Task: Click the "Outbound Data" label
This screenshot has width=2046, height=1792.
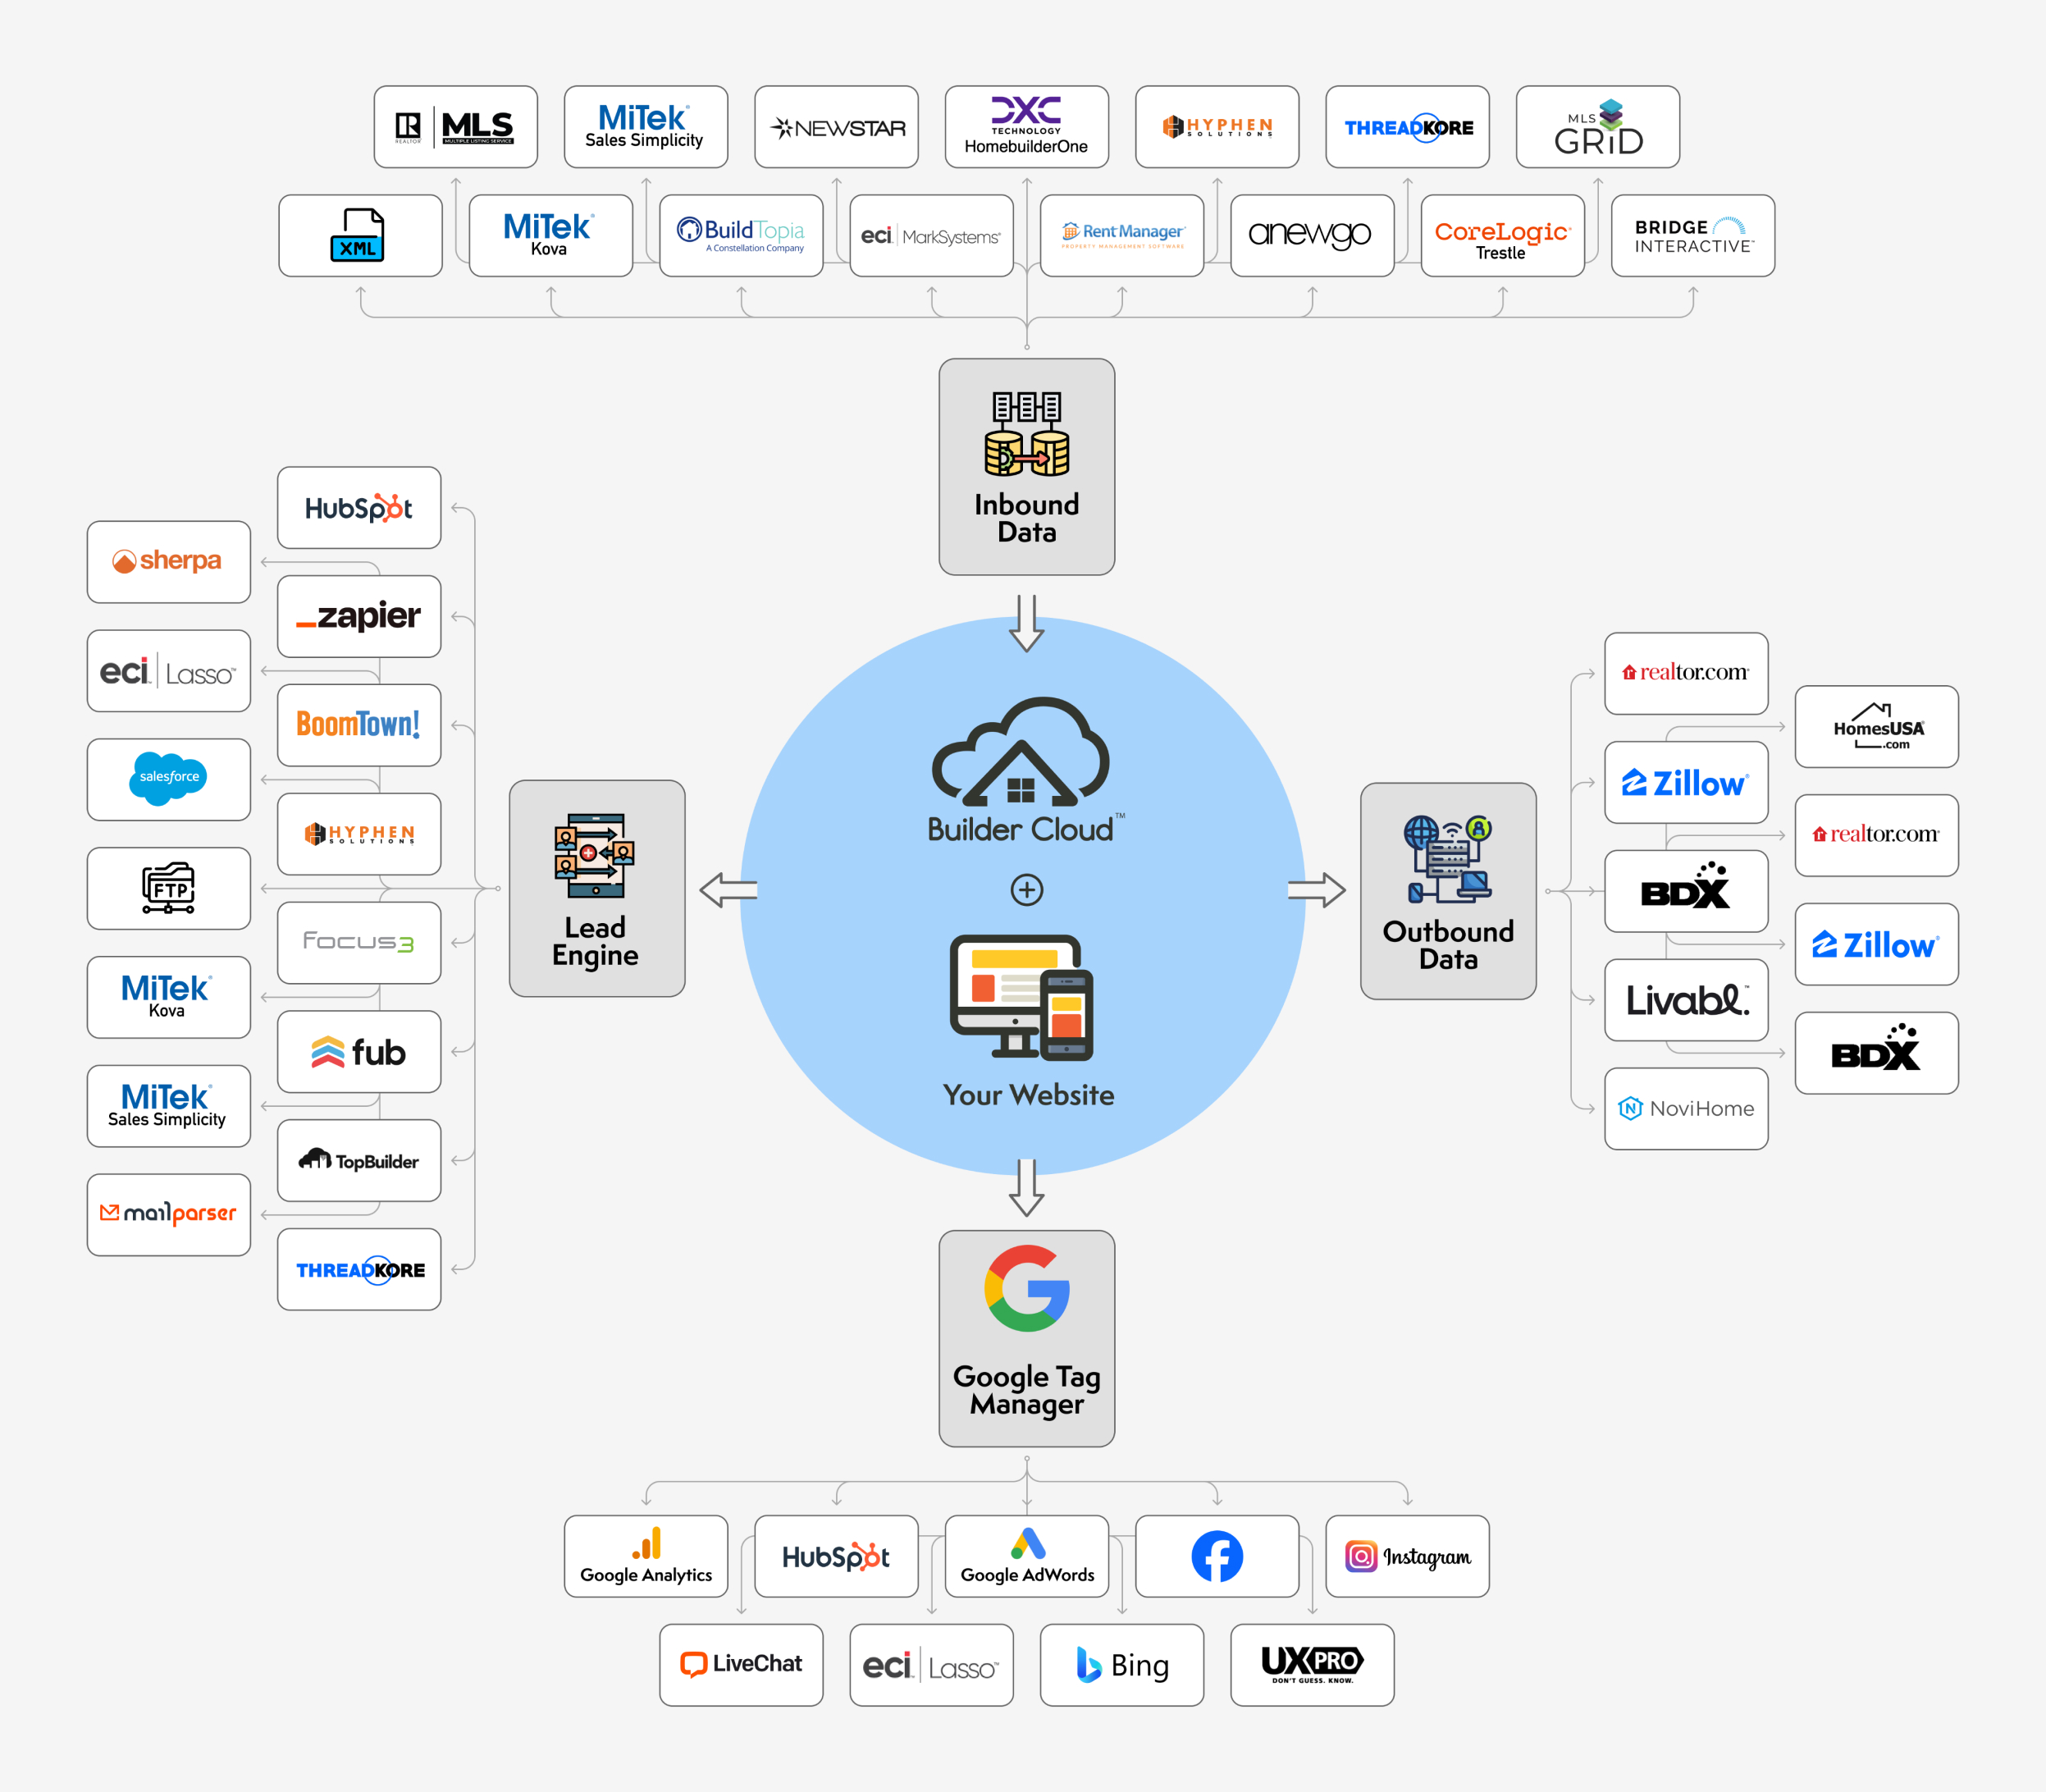Action: click(1448, 945)
